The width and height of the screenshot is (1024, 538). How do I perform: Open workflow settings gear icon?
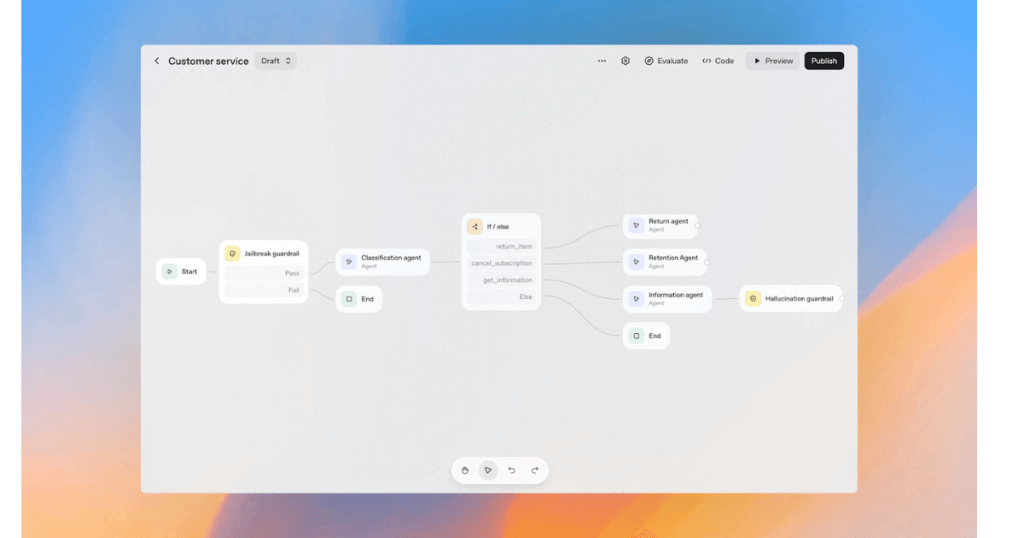click(x=625, y=61)
